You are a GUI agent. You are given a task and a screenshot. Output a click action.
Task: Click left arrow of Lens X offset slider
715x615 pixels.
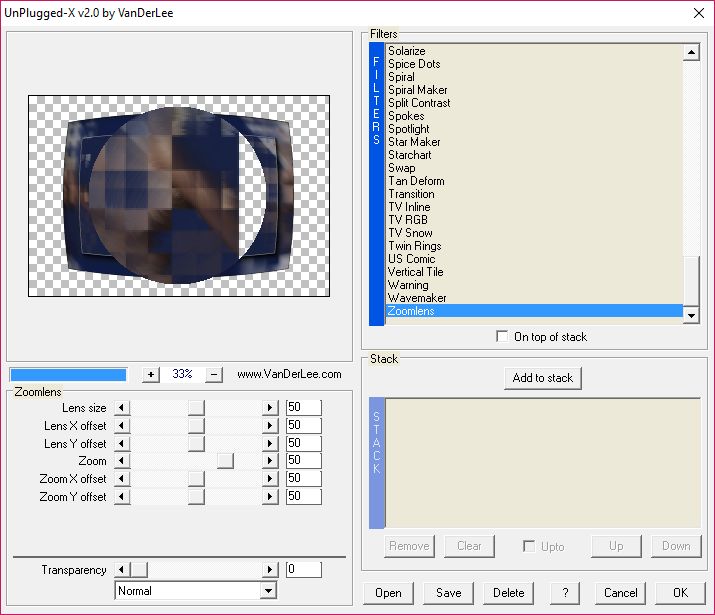click(x=122, y=425)
